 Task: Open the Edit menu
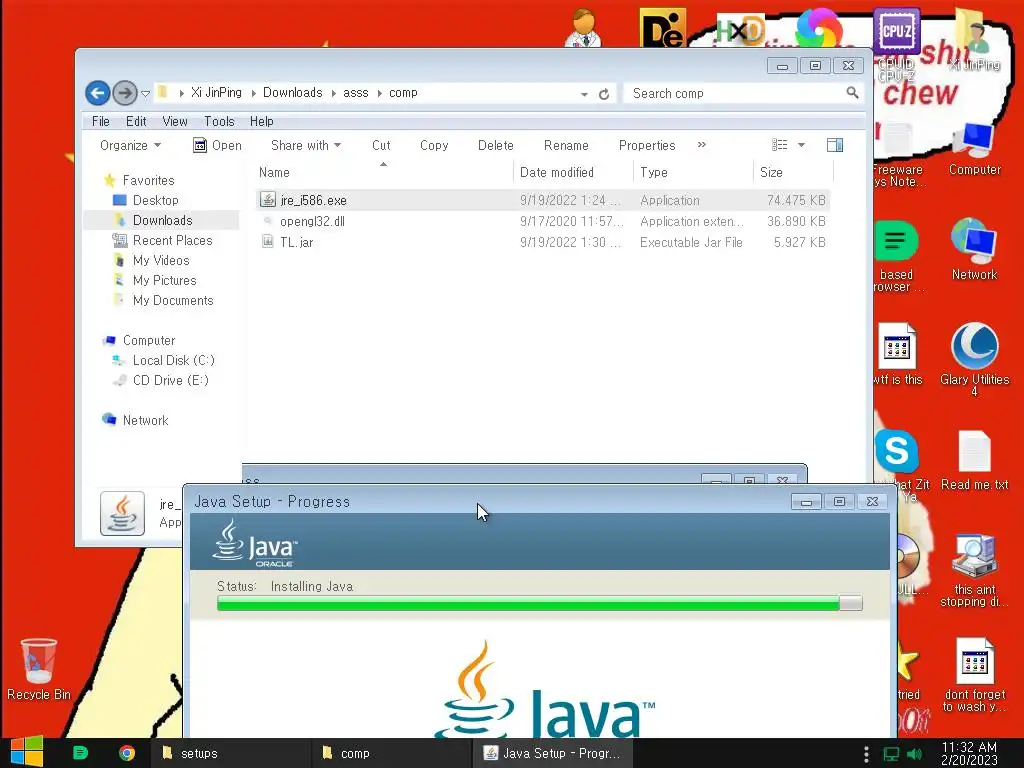[136, 121]
